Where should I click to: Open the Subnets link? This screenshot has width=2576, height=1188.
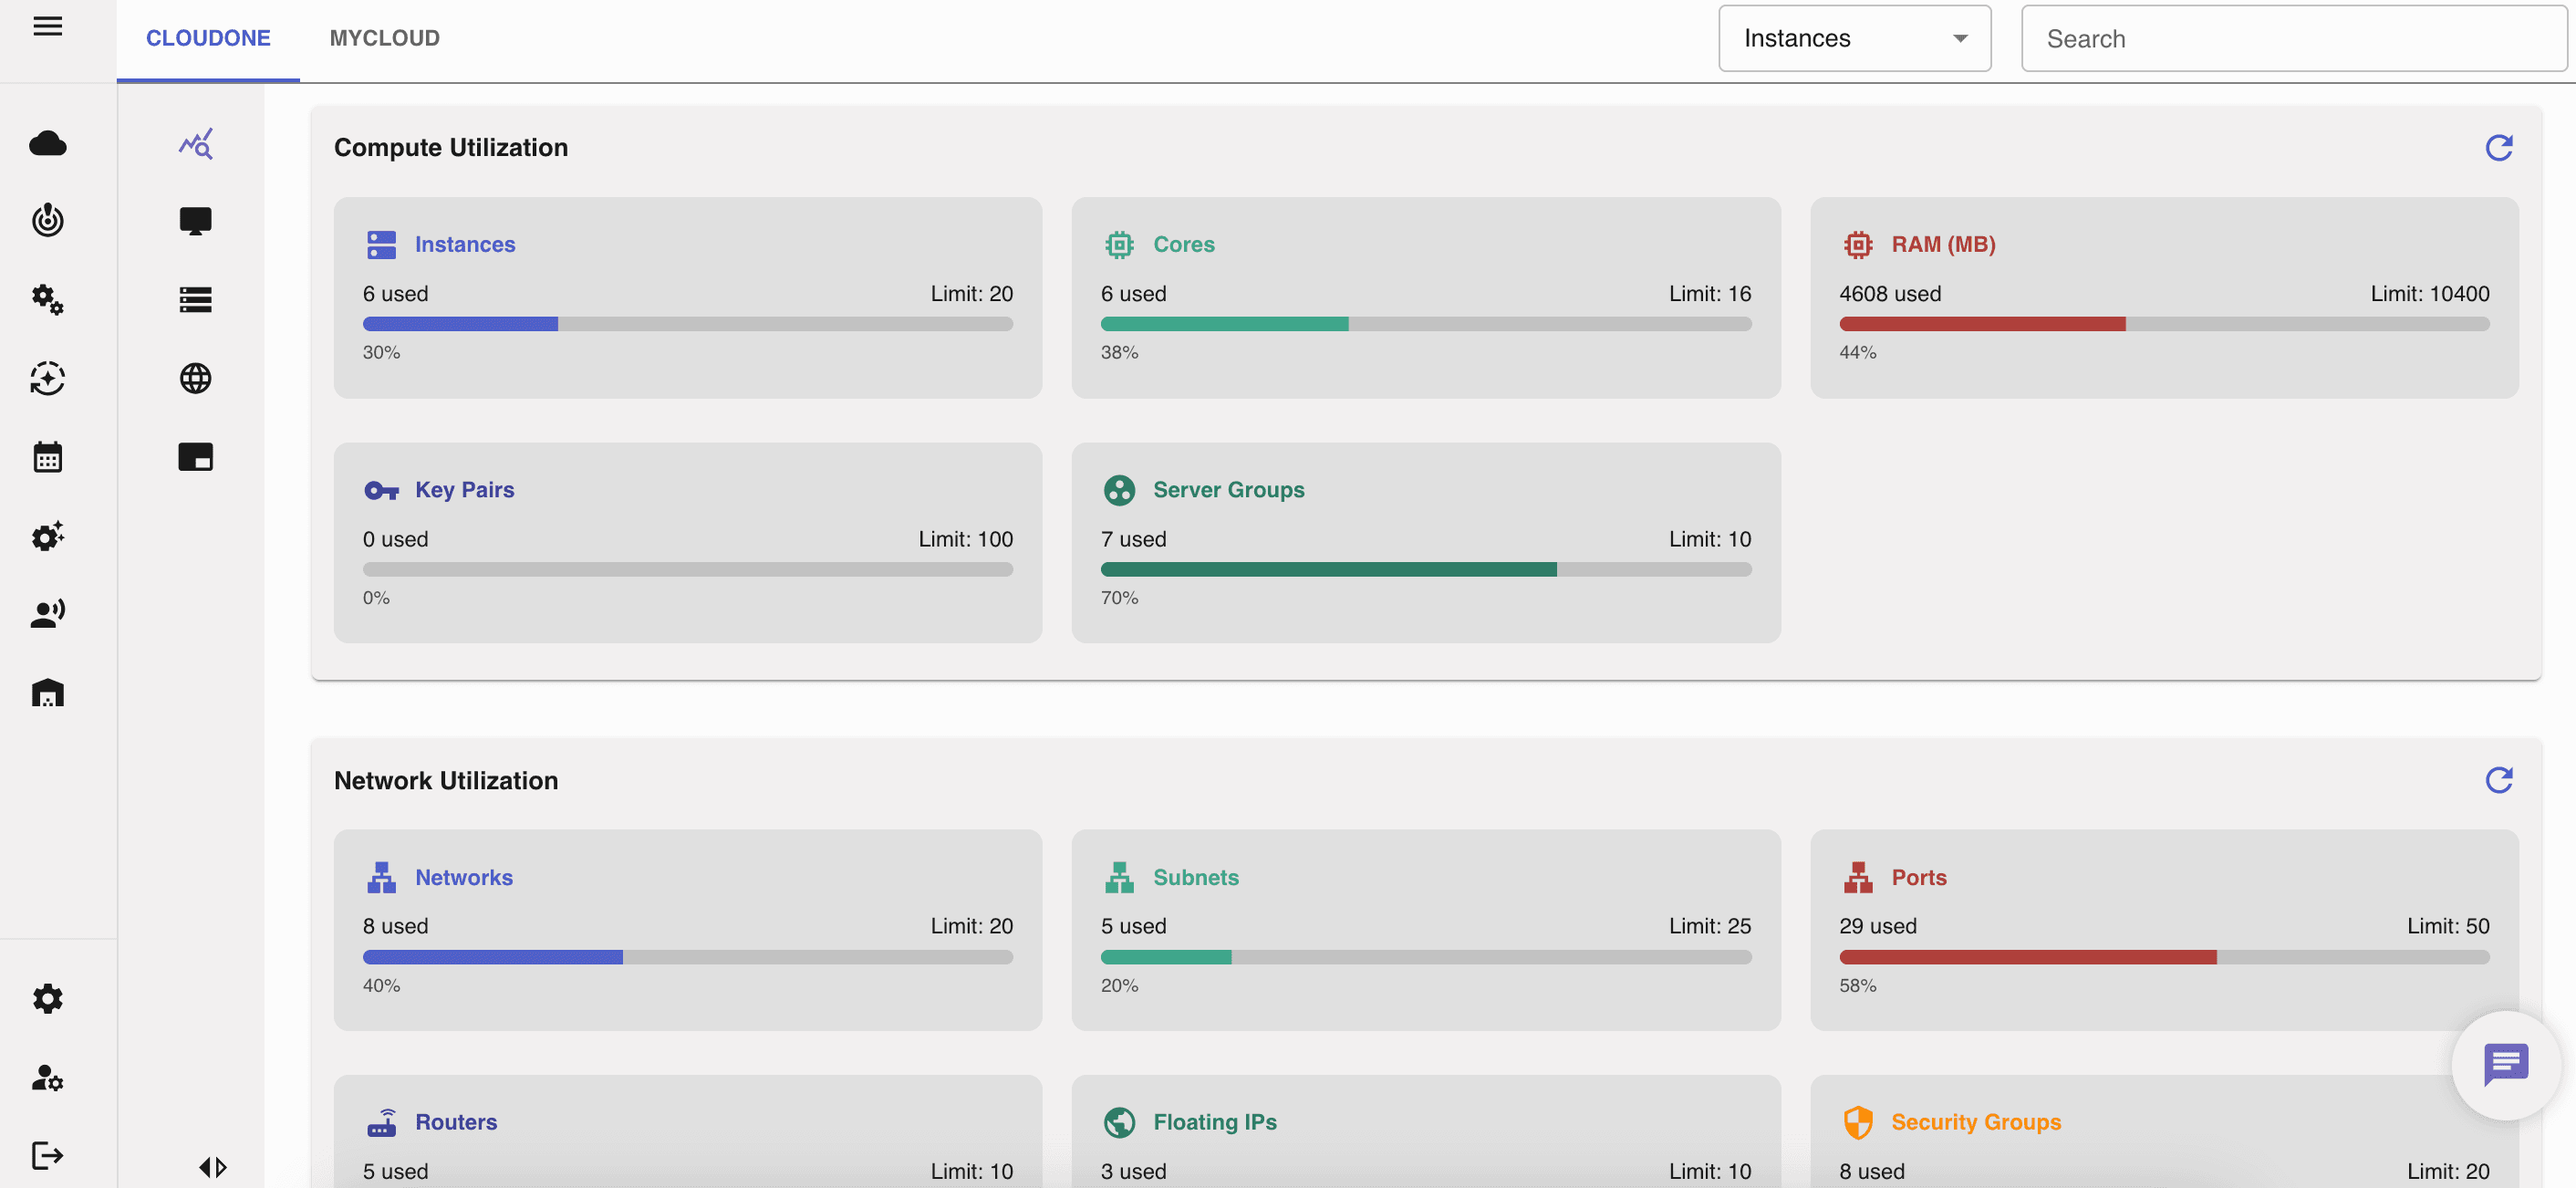(x=1196, y=877)
